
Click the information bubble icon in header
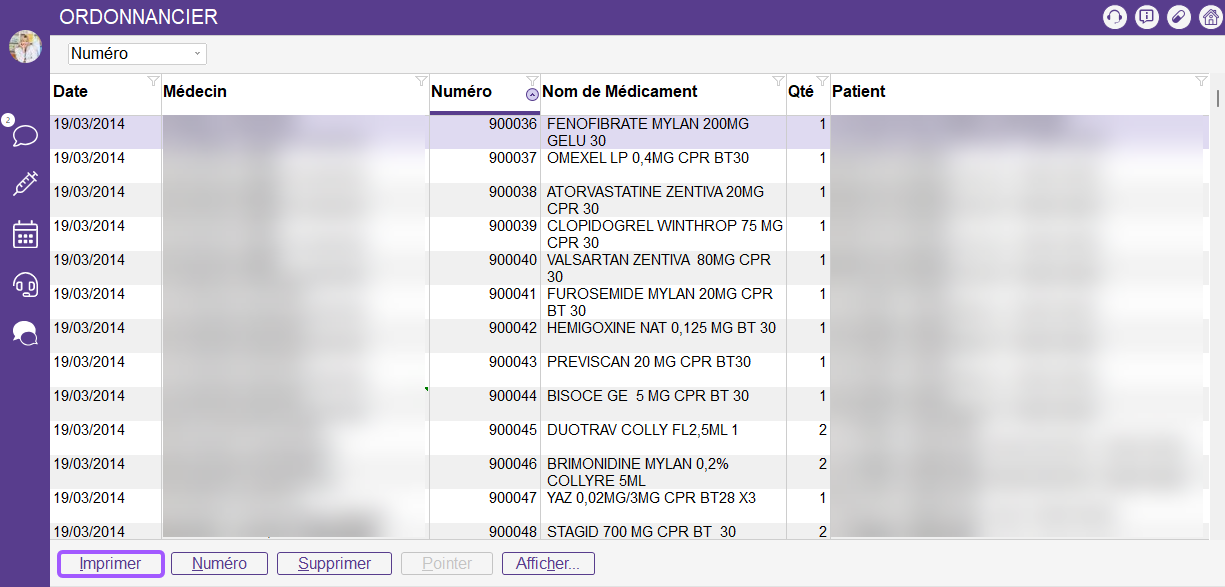coord(1146,17)
